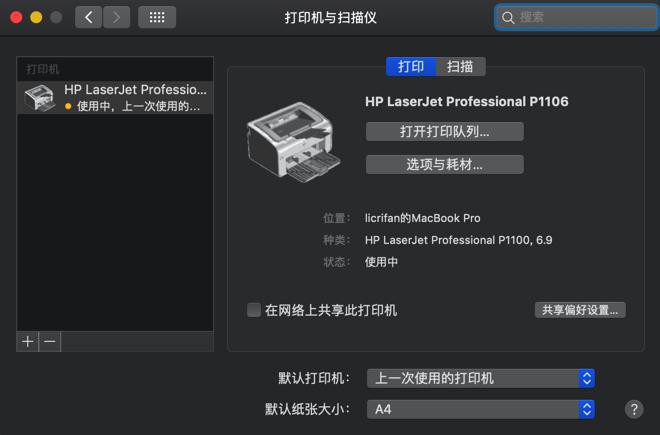Click the orange status dot in the printer row
660x435 pixels.
(x=68, y=106)
